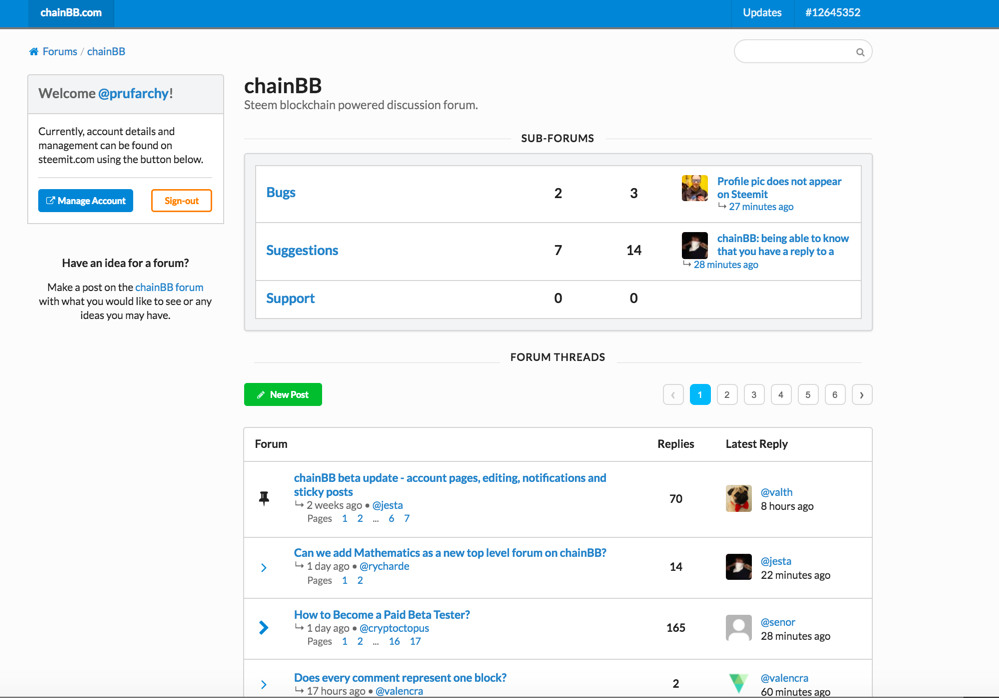Screen dimensions: 999x698
Task: Open thread author @valencra profile link
Action: (x=399, y=691)
